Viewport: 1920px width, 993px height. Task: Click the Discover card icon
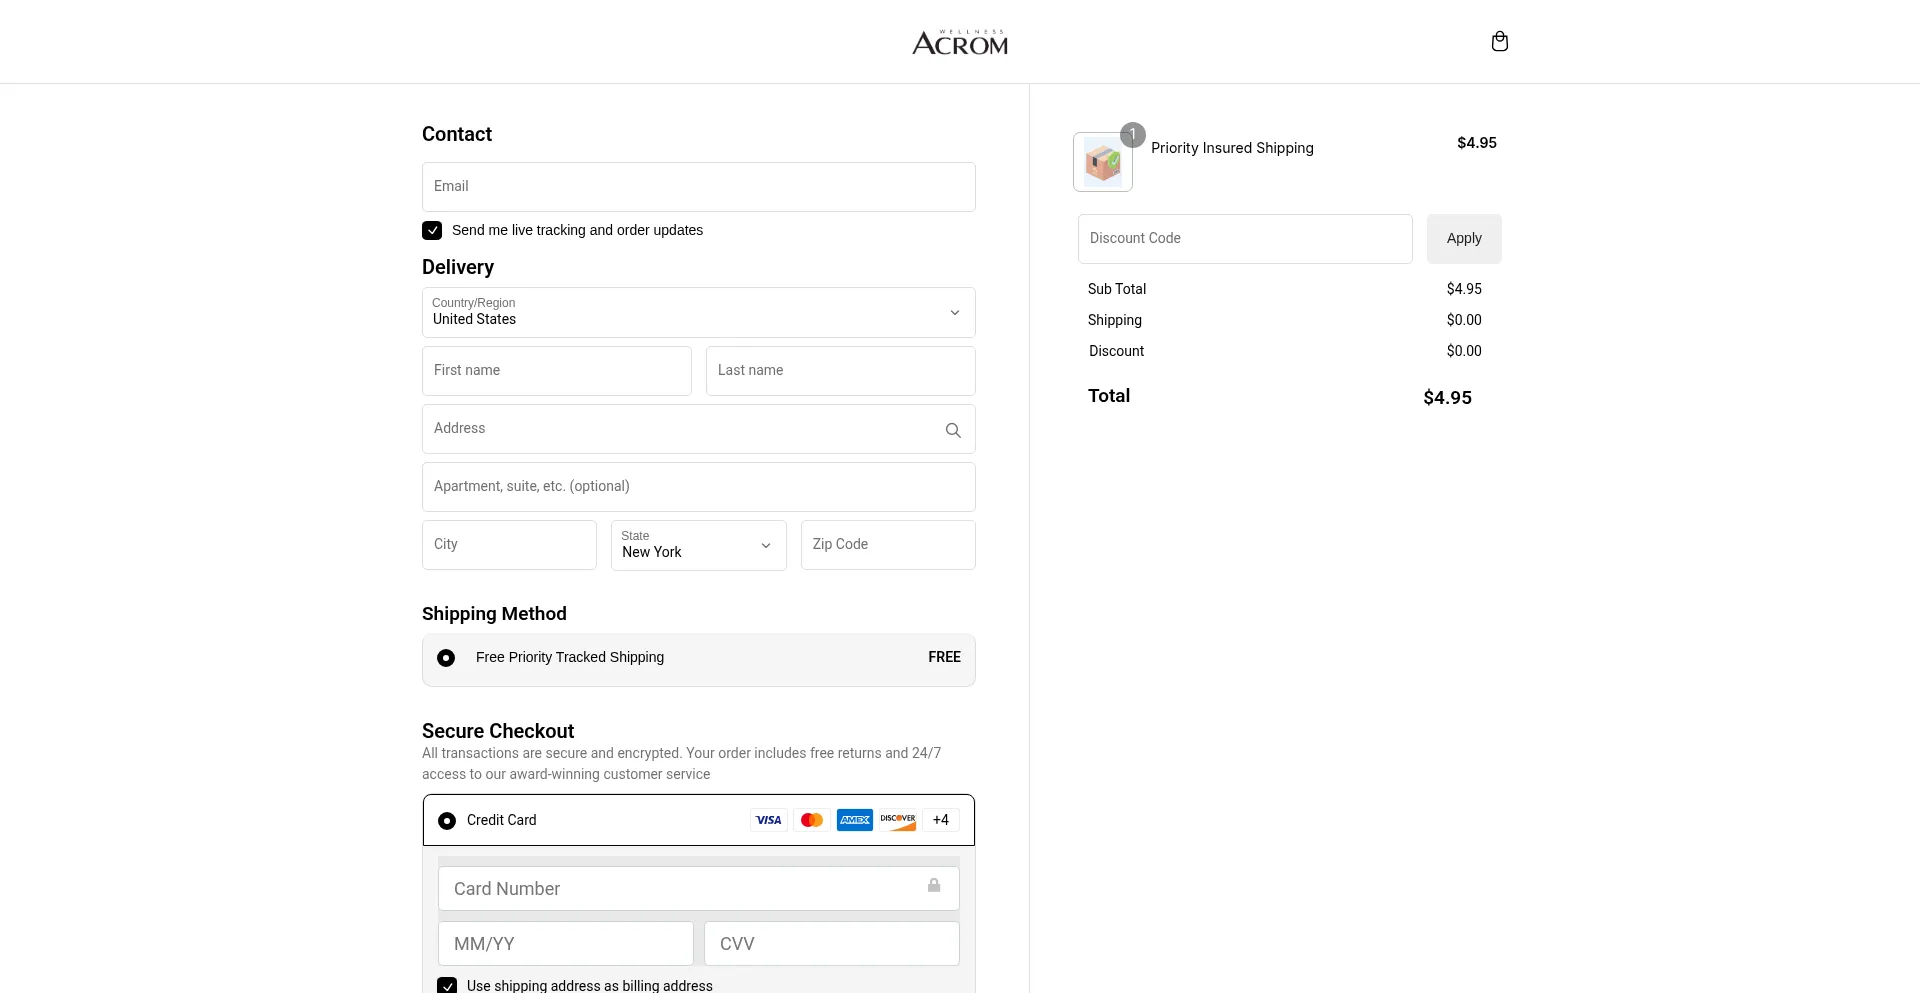click(898, 820)
